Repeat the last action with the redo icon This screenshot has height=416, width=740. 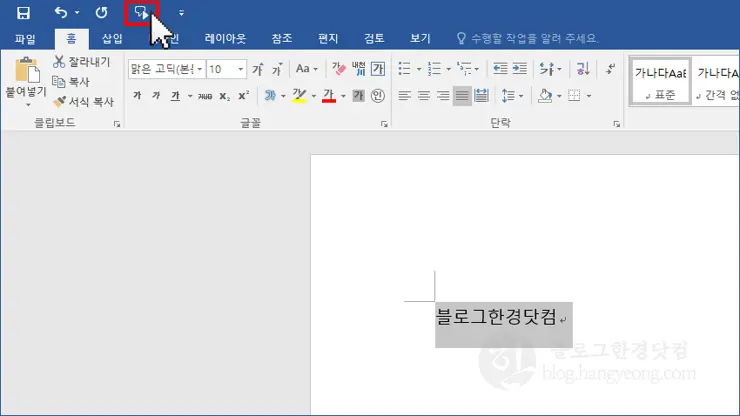coord(101,13)
